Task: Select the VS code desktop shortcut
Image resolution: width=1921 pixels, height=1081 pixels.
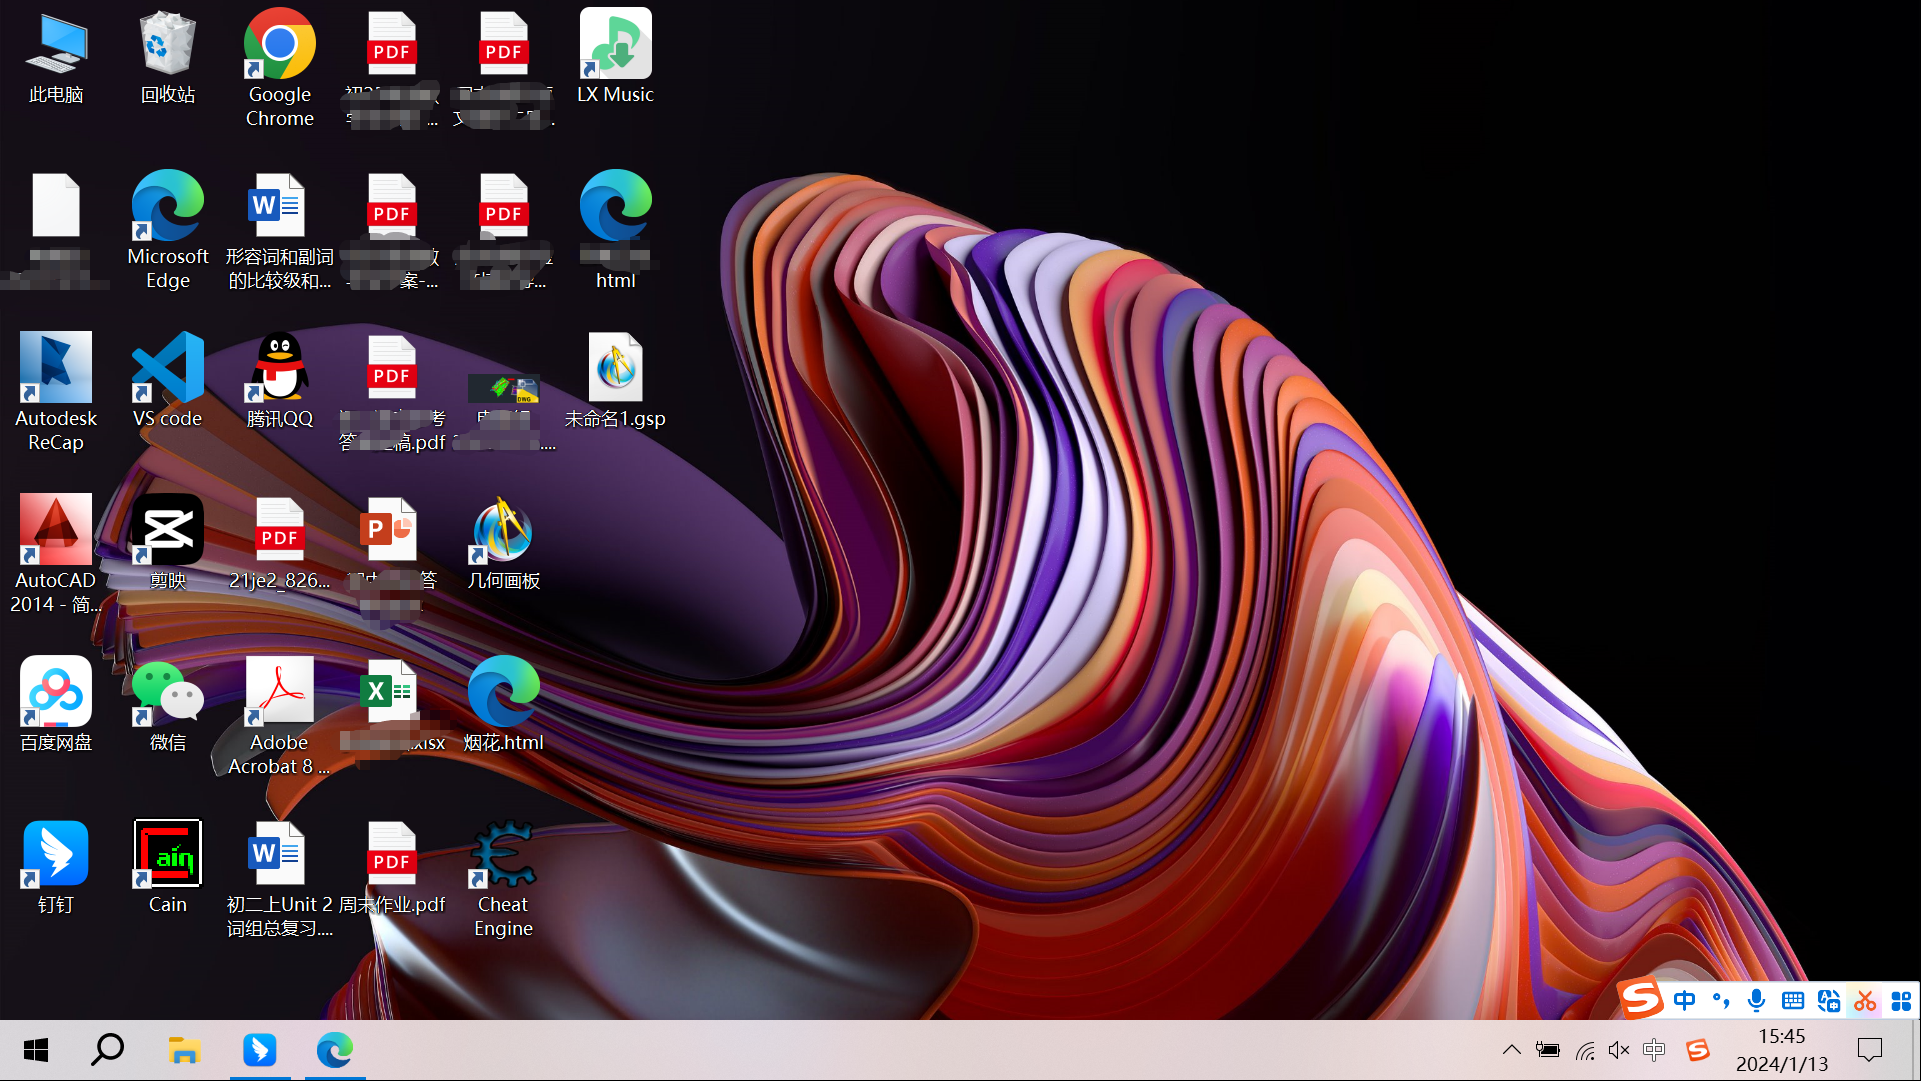Action: tap(168, 380)
